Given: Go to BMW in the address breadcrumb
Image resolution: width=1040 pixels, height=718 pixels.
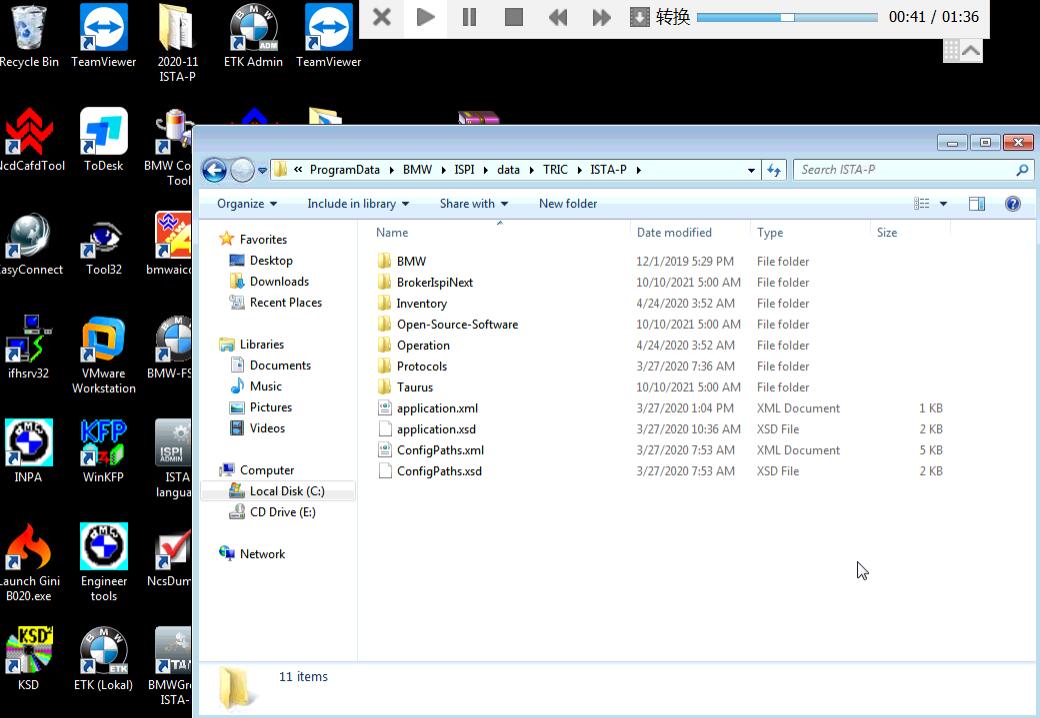Looking at the screenshot, I should pos(417,170).
